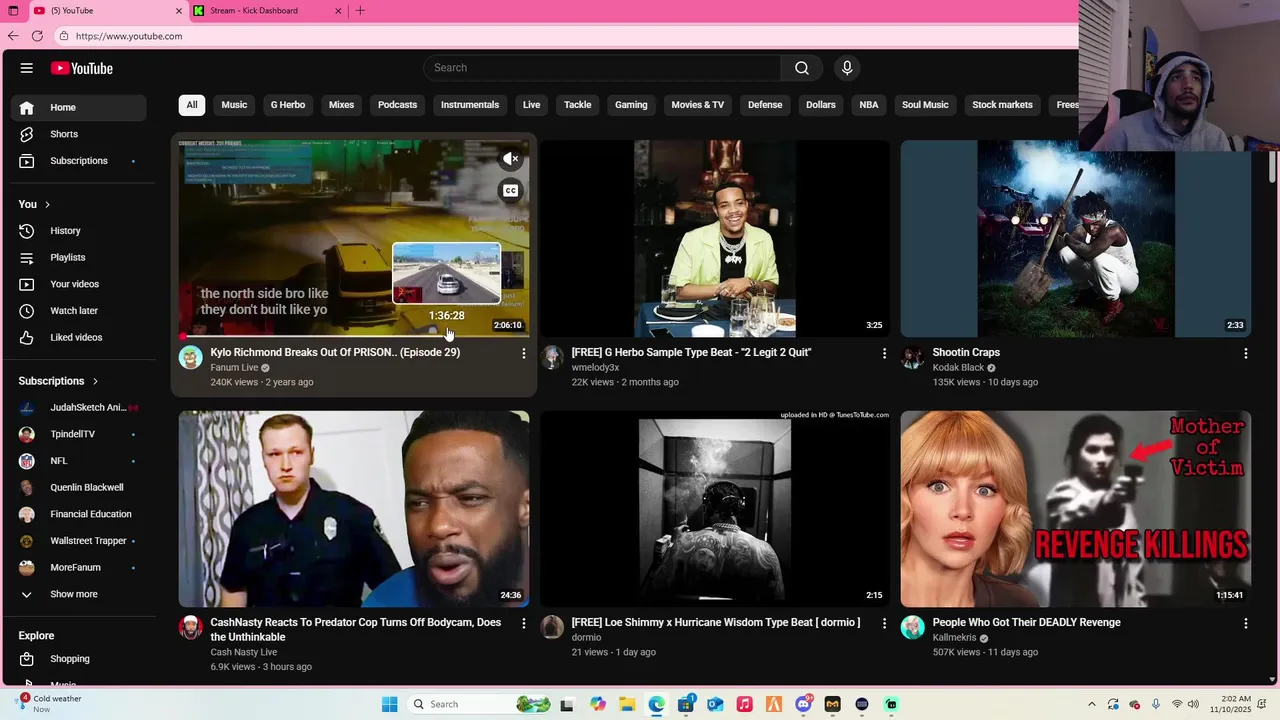Click the YouTube logo

pos(82,68)
